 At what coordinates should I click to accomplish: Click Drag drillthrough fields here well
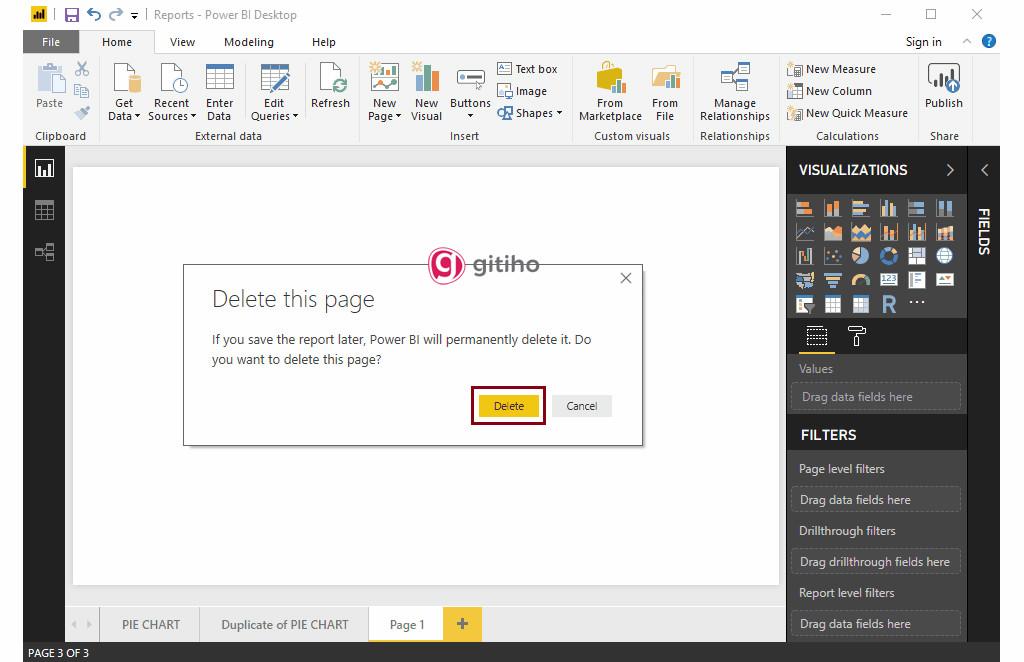pos(875,561)
